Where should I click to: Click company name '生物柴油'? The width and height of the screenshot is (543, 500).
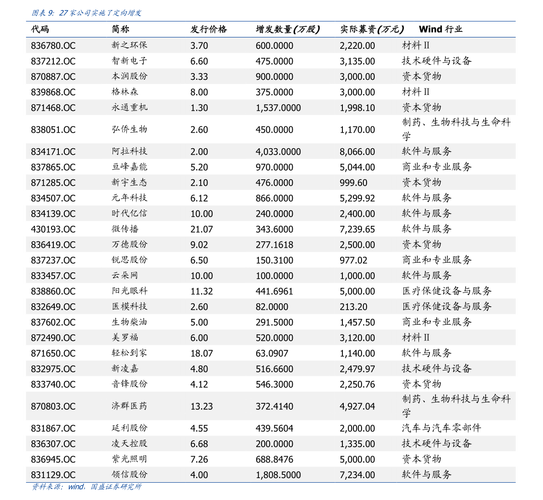tap(129, 322)
